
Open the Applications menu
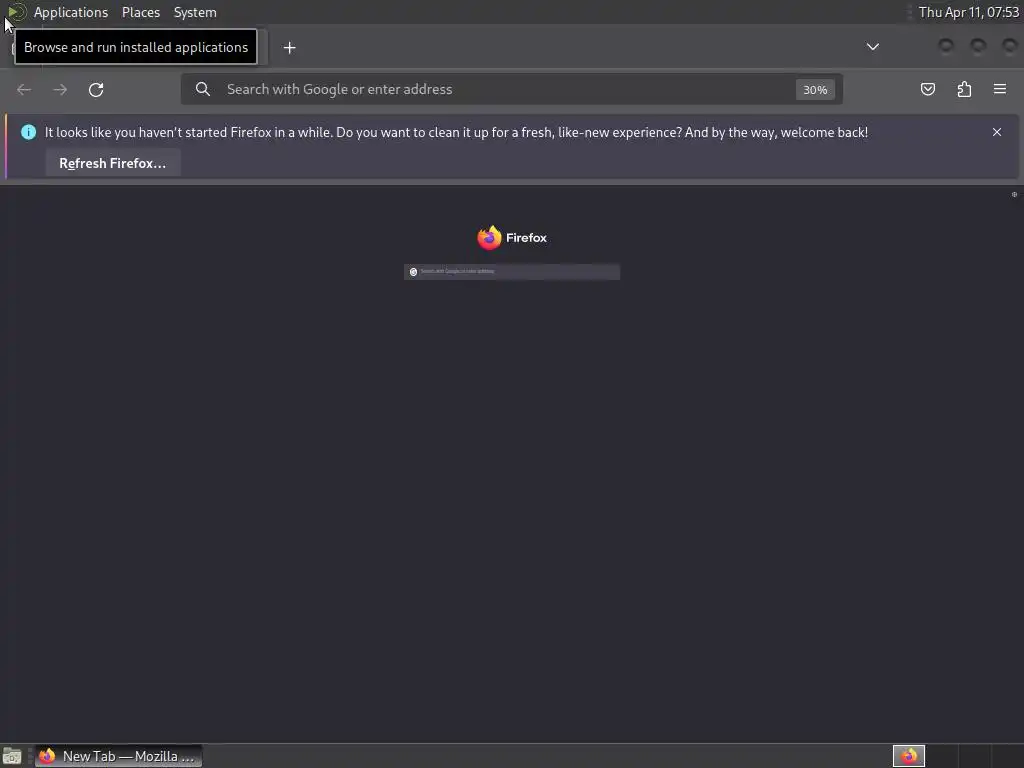click(71, 12)
